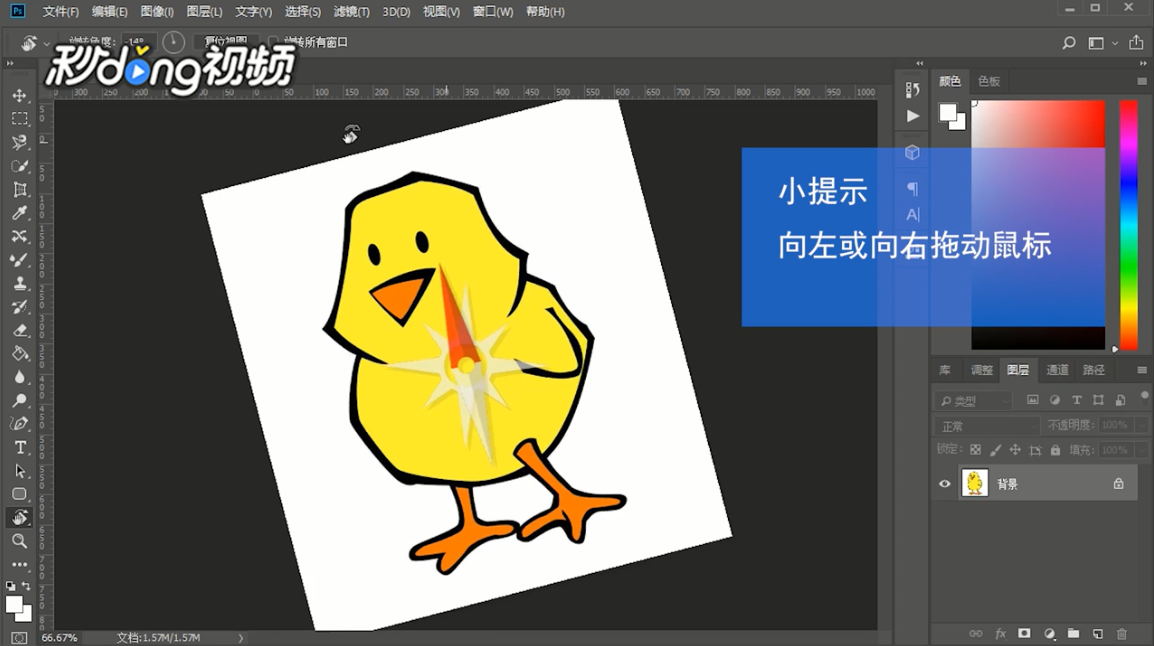The image size is (1154, 646).
Task: Create a new group folder icon
Action: tap(1074, 633)
